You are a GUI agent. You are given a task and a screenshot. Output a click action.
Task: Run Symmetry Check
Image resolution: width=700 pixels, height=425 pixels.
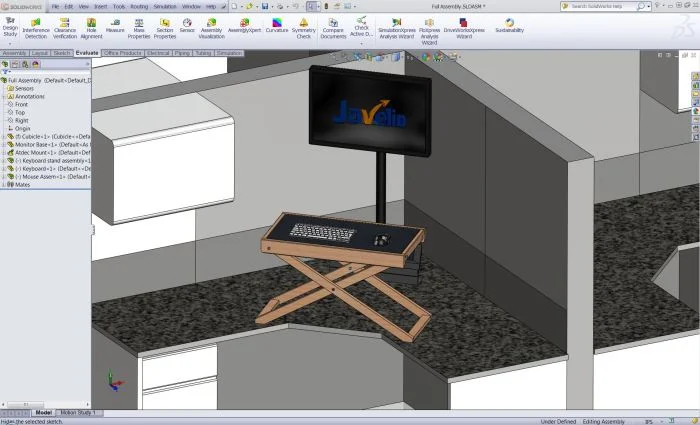pos(304,27)
